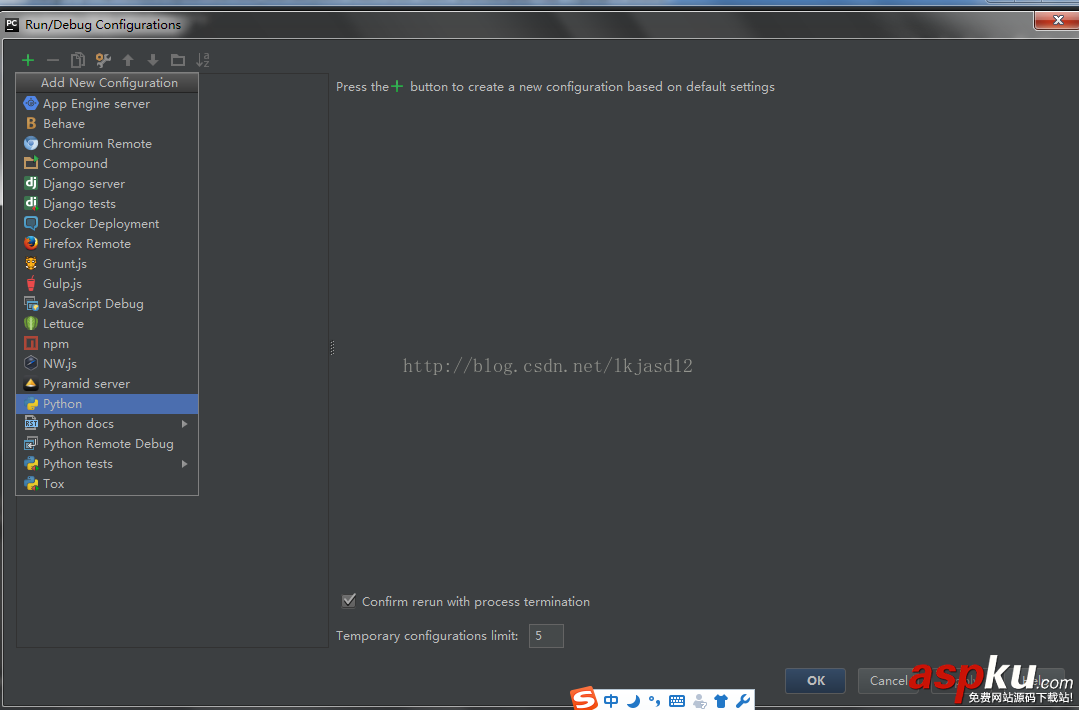
Task: Edit the temporary configurations limit field
Action: pyautogui.click(x=545, y=635)
